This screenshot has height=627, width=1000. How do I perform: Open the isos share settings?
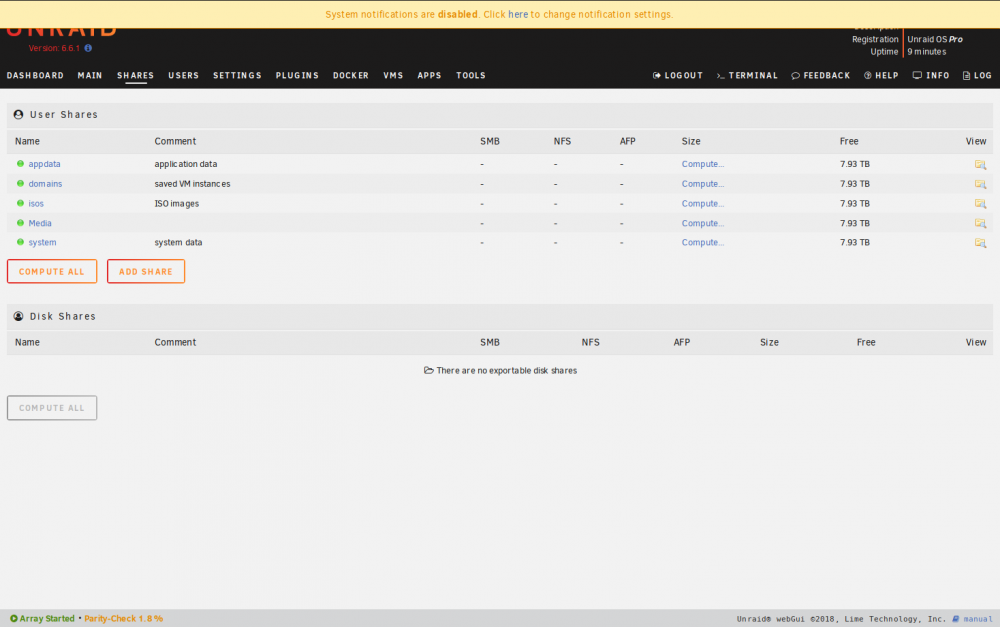pyautogui.click(x=36, y=203)
